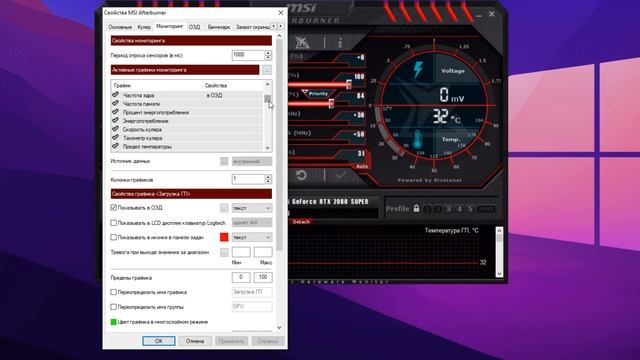This screenshot has width=640, height=360.
Task: Toggle checkmark for 'Тахометр кулера' graph
Action: [x=115, y=138]
